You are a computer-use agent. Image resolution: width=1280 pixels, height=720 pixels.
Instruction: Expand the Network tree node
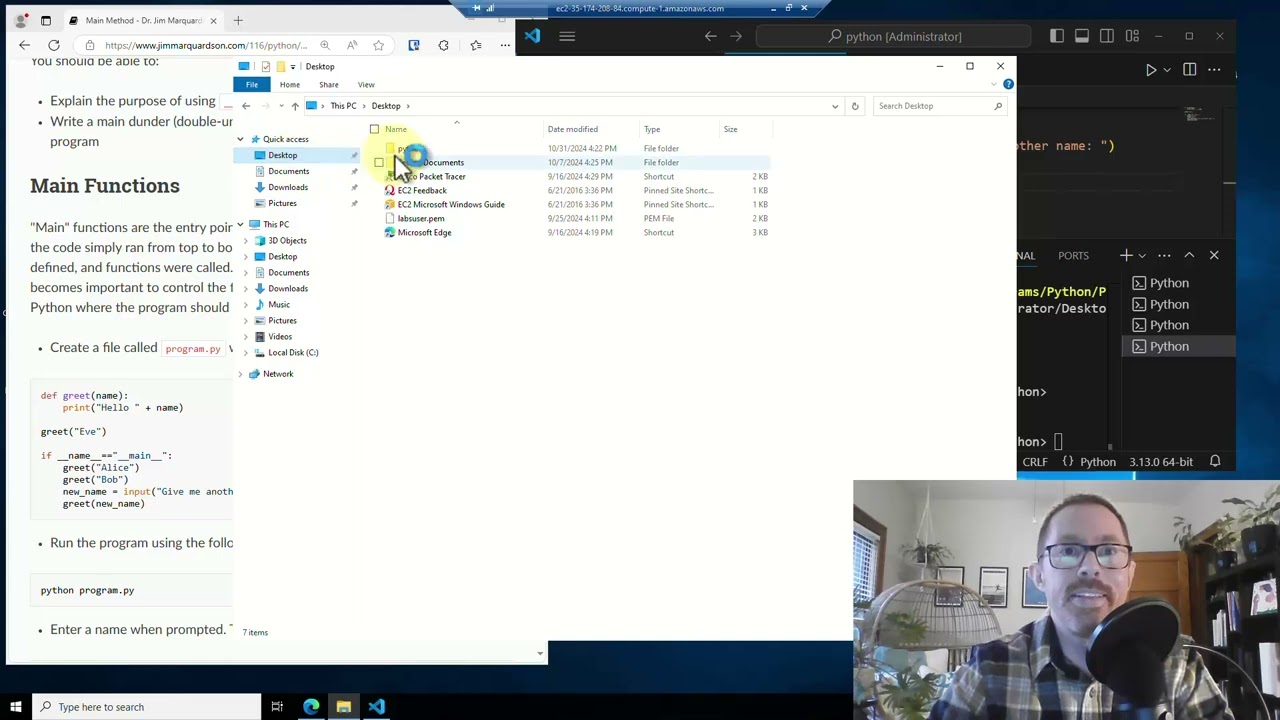[240, 374]
